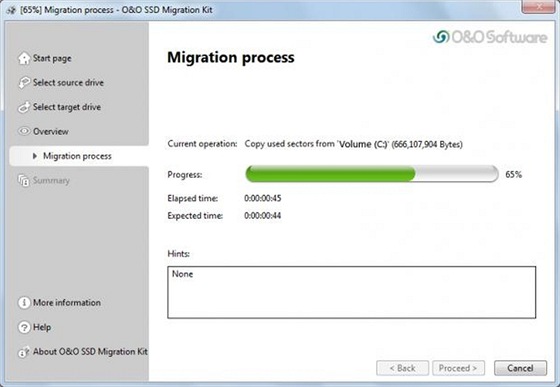560x387 pixels.
Task: Click the arrow beside Migration process
Action: (35, 156)
